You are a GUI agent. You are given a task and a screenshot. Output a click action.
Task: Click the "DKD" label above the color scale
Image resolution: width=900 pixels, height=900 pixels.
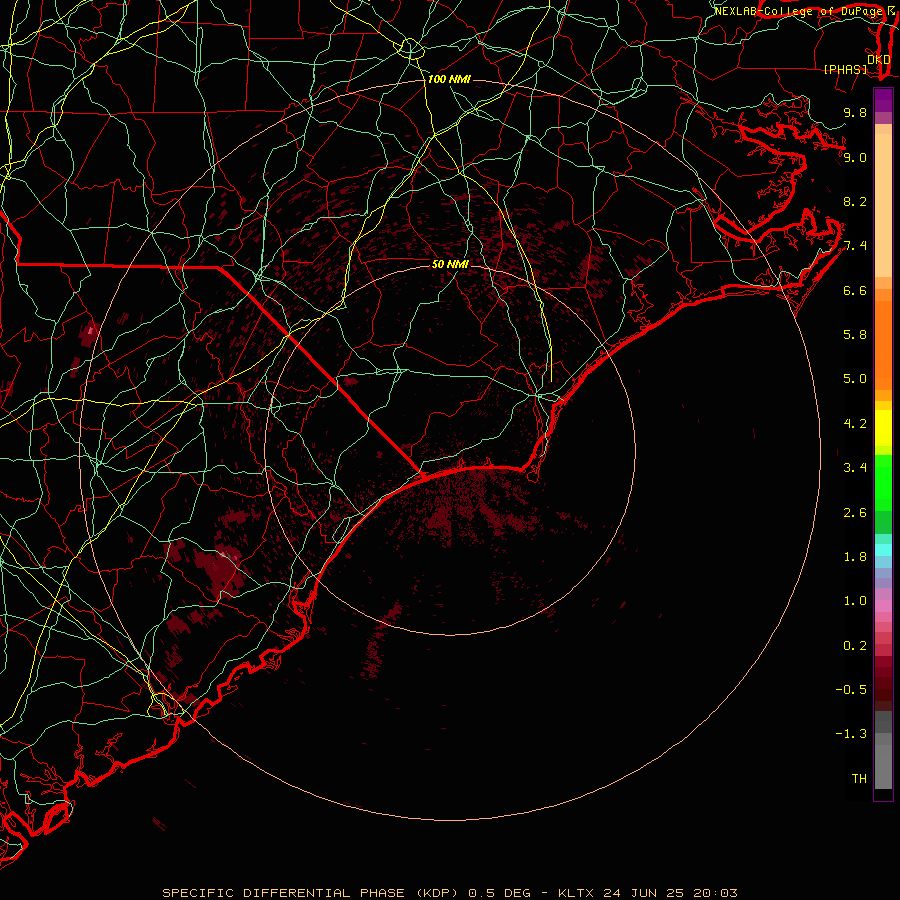pos(879,60)
